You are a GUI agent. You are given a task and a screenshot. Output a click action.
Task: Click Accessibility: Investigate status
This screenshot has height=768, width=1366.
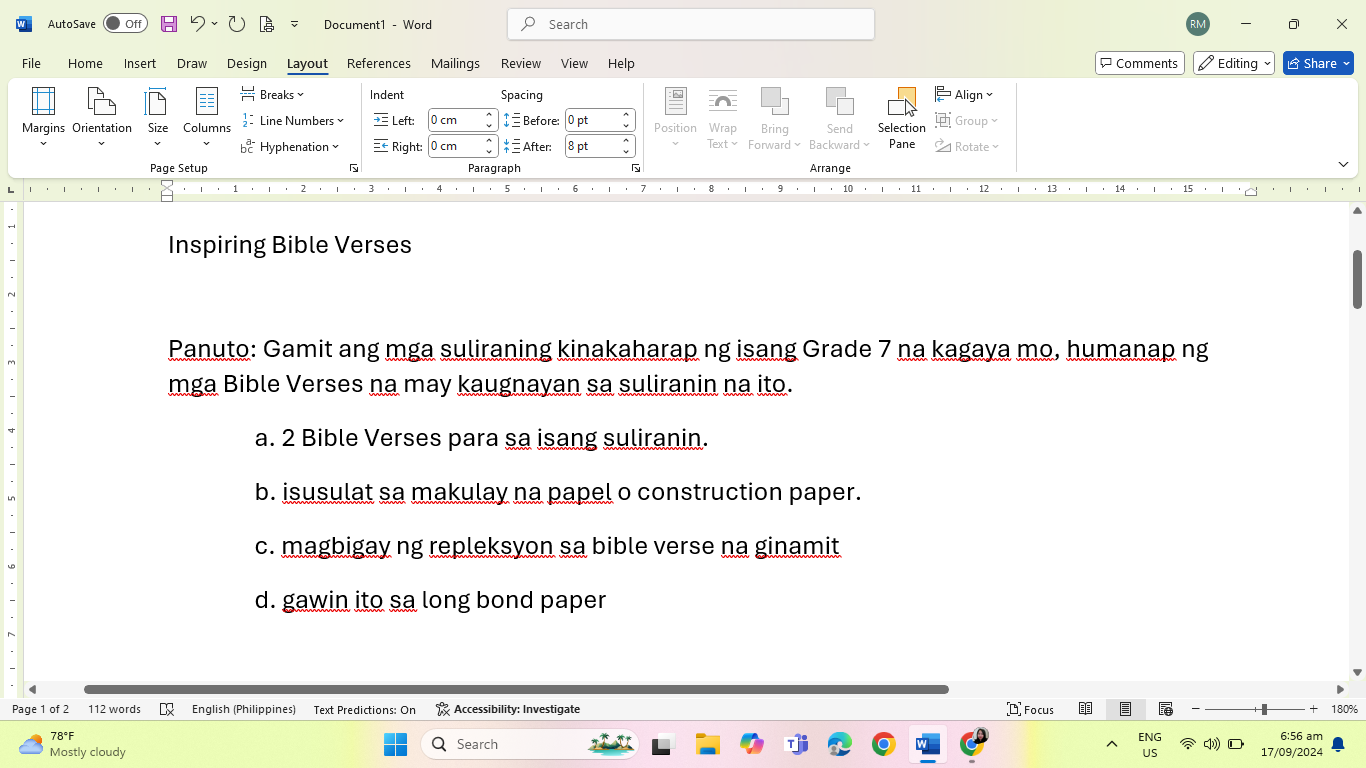click(x=508, y=709)
